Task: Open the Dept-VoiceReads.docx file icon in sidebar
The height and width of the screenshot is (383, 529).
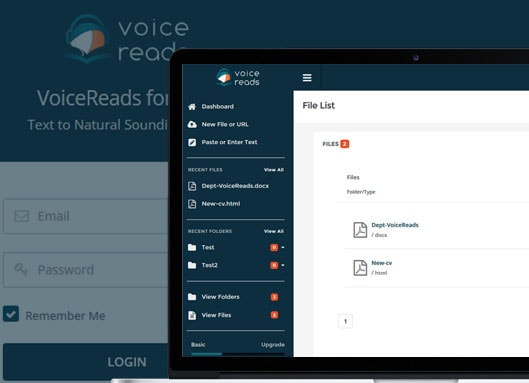Action: (192, 186)
